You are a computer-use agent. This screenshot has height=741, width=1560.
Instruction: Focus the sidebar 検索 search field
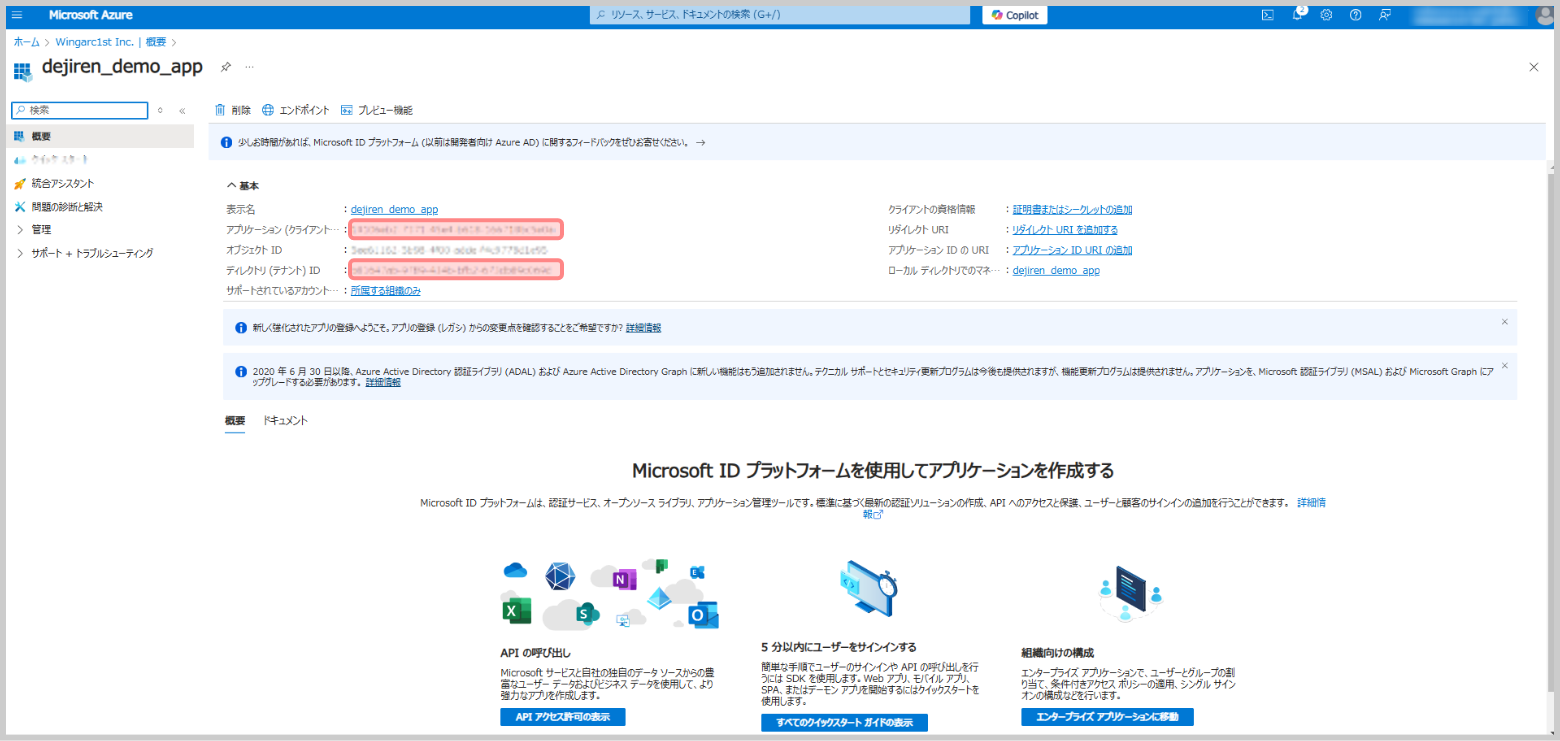click(79, 110)
